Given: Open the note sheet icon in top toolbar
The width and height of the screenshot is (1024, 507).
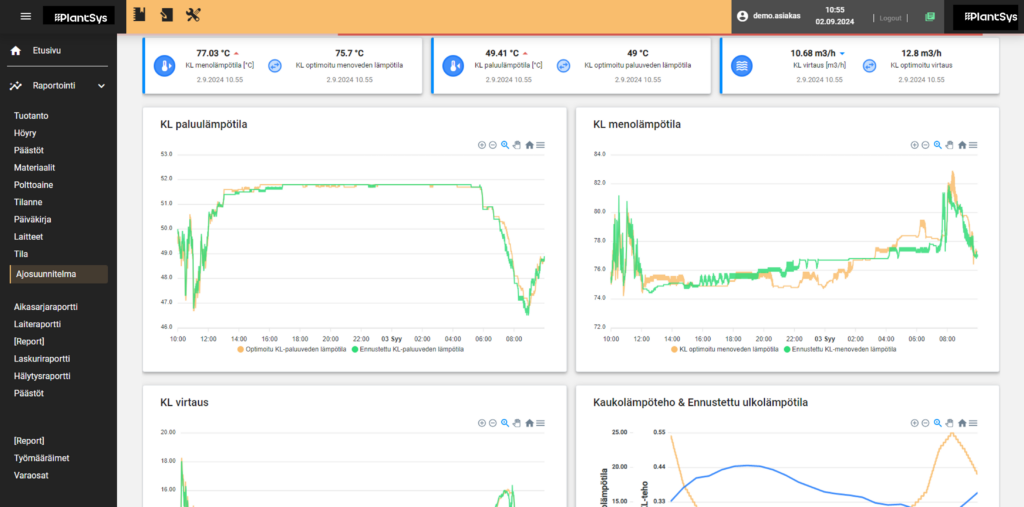Looking at the screenshot, I should tap(167, 15).
